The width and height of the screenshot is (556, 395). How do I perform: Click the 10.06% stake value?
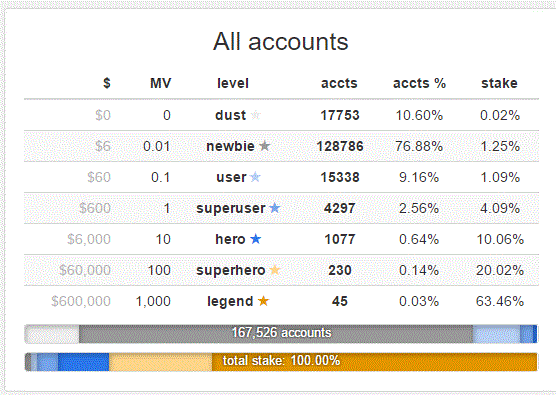click(500, 239)
